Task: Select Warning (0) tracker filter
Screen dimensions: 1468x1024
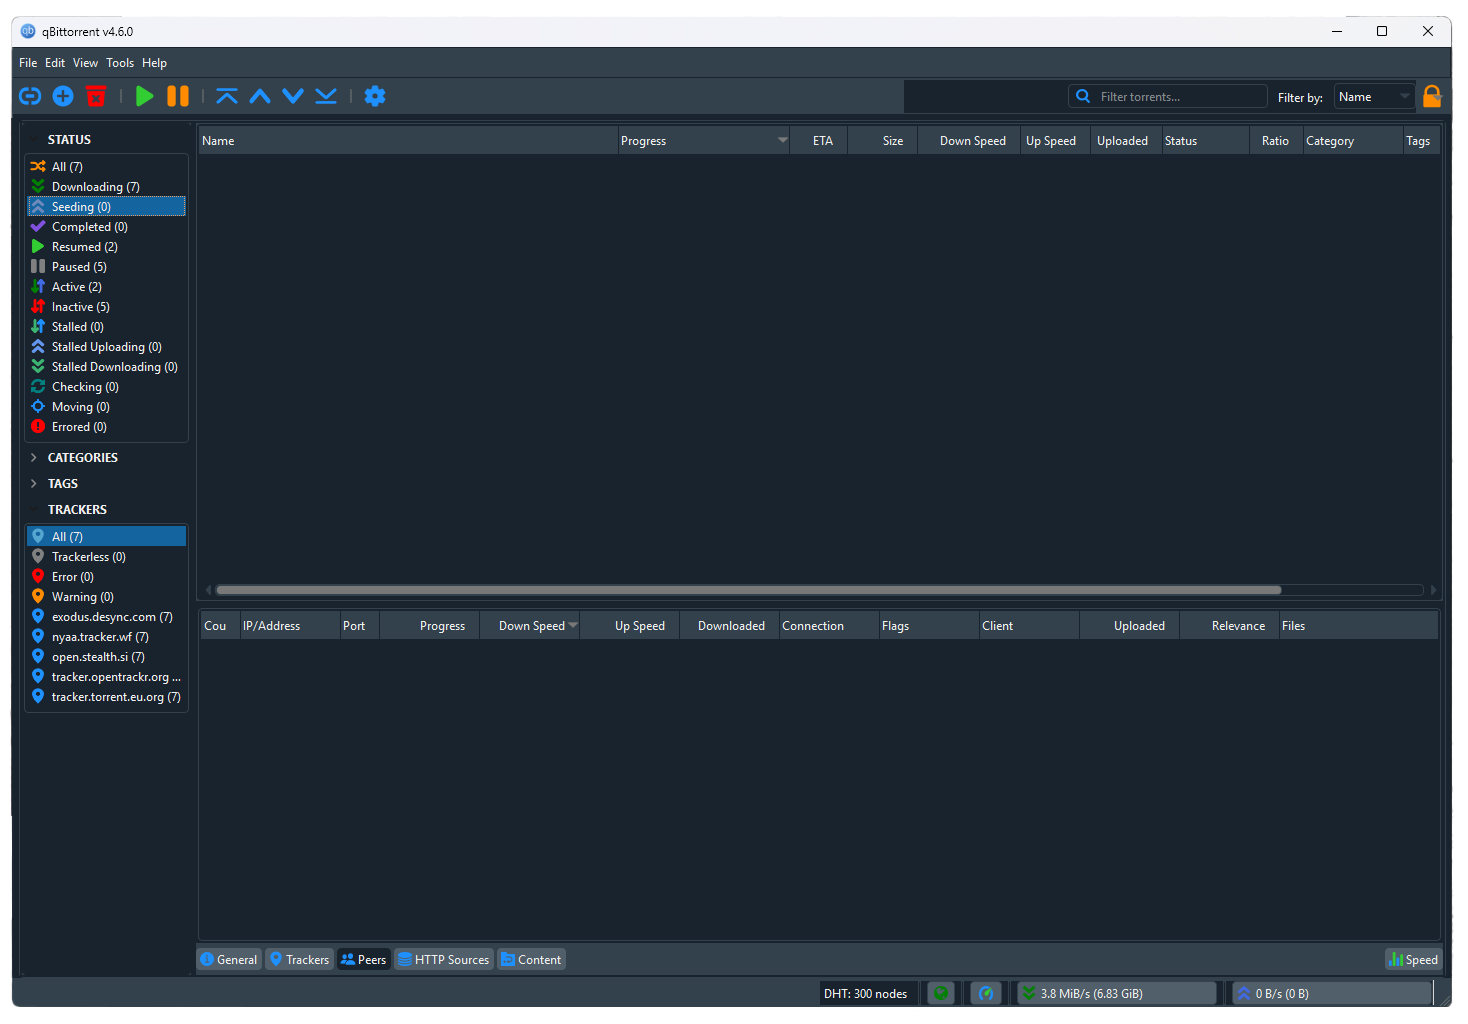Action: click(107, 597)
